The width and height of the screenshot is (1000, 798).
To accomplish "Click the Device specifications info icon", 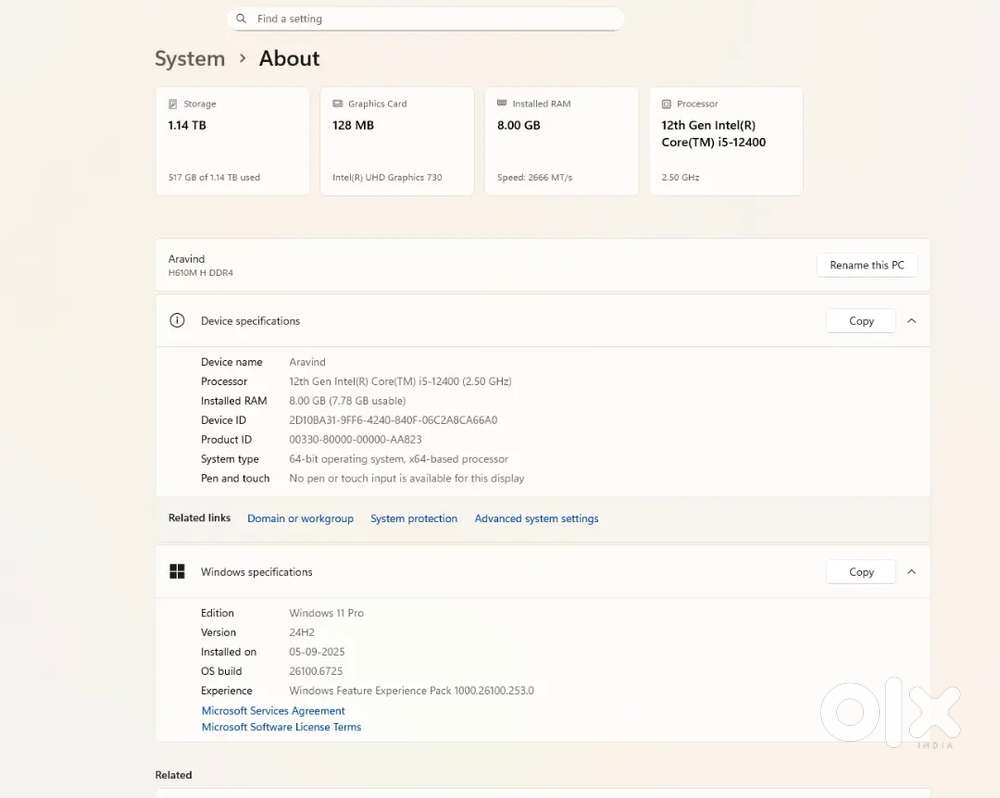I will 177,321.
